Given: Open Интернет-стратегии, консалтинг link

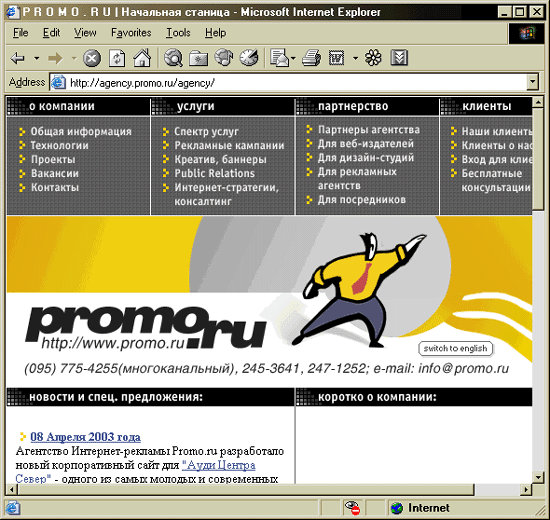Looking at the screenshot, I should point(226,194).
